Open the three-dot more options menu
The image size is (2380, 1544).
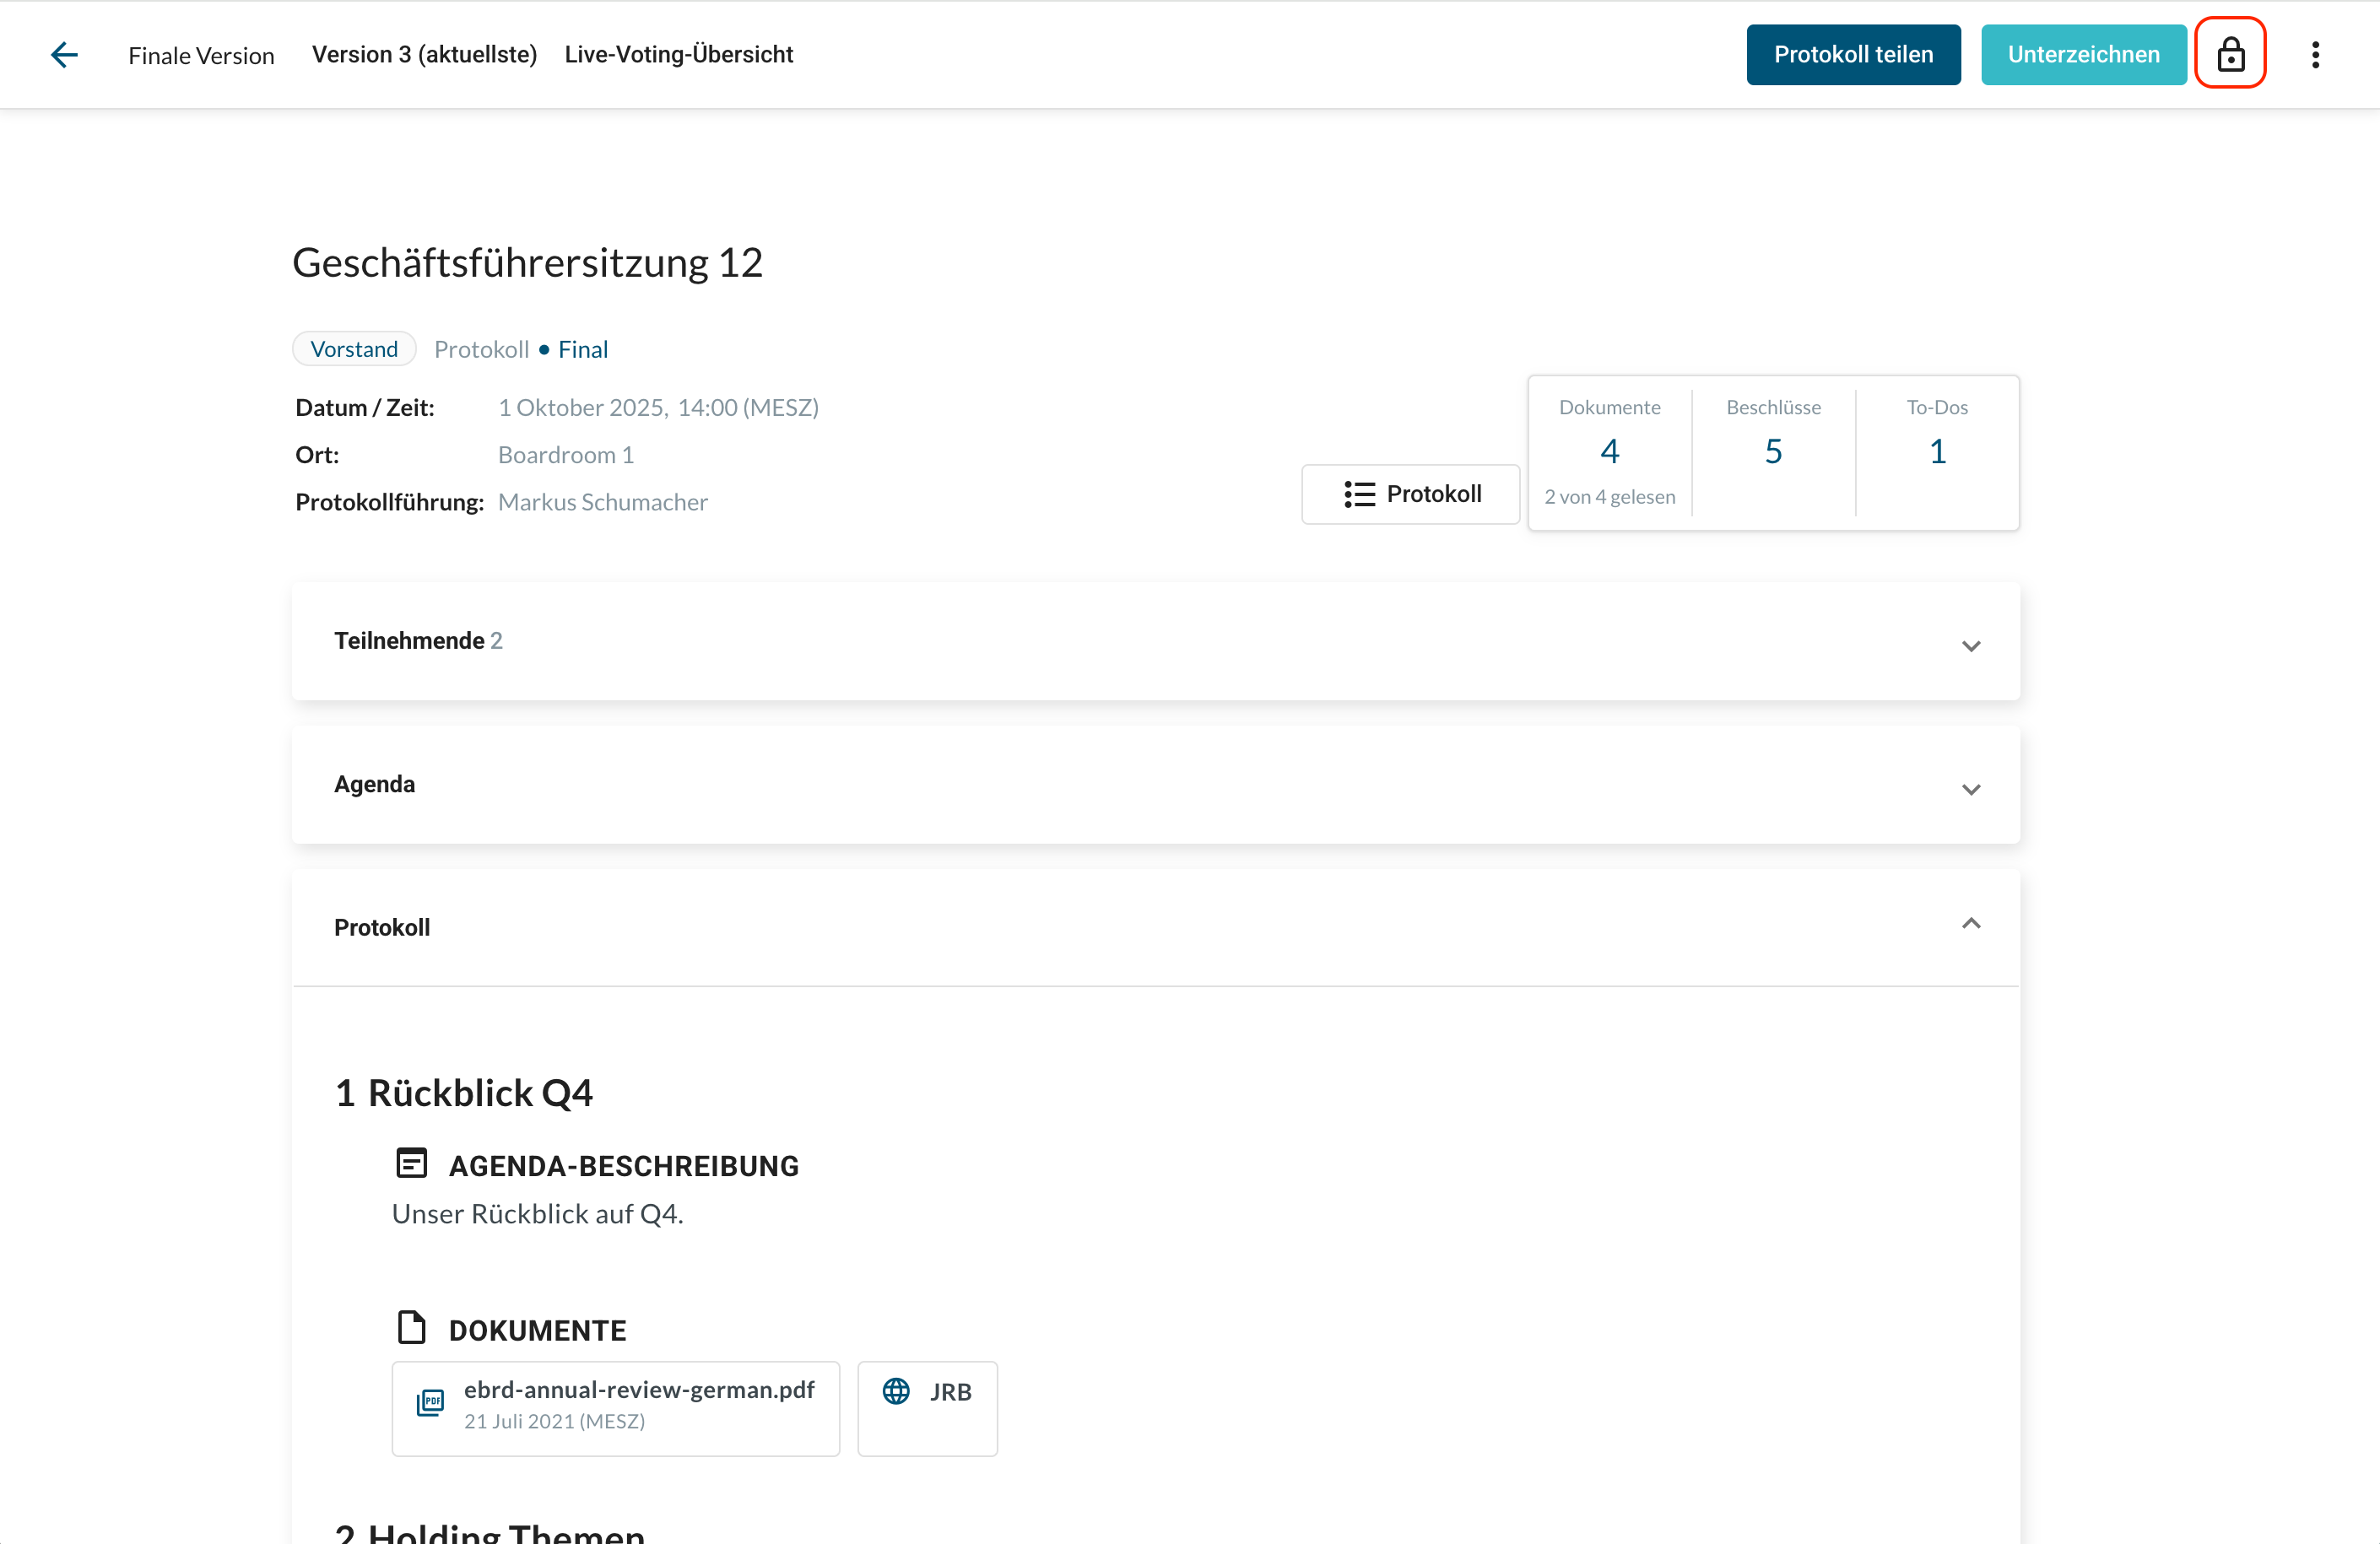click(2315, 54)
